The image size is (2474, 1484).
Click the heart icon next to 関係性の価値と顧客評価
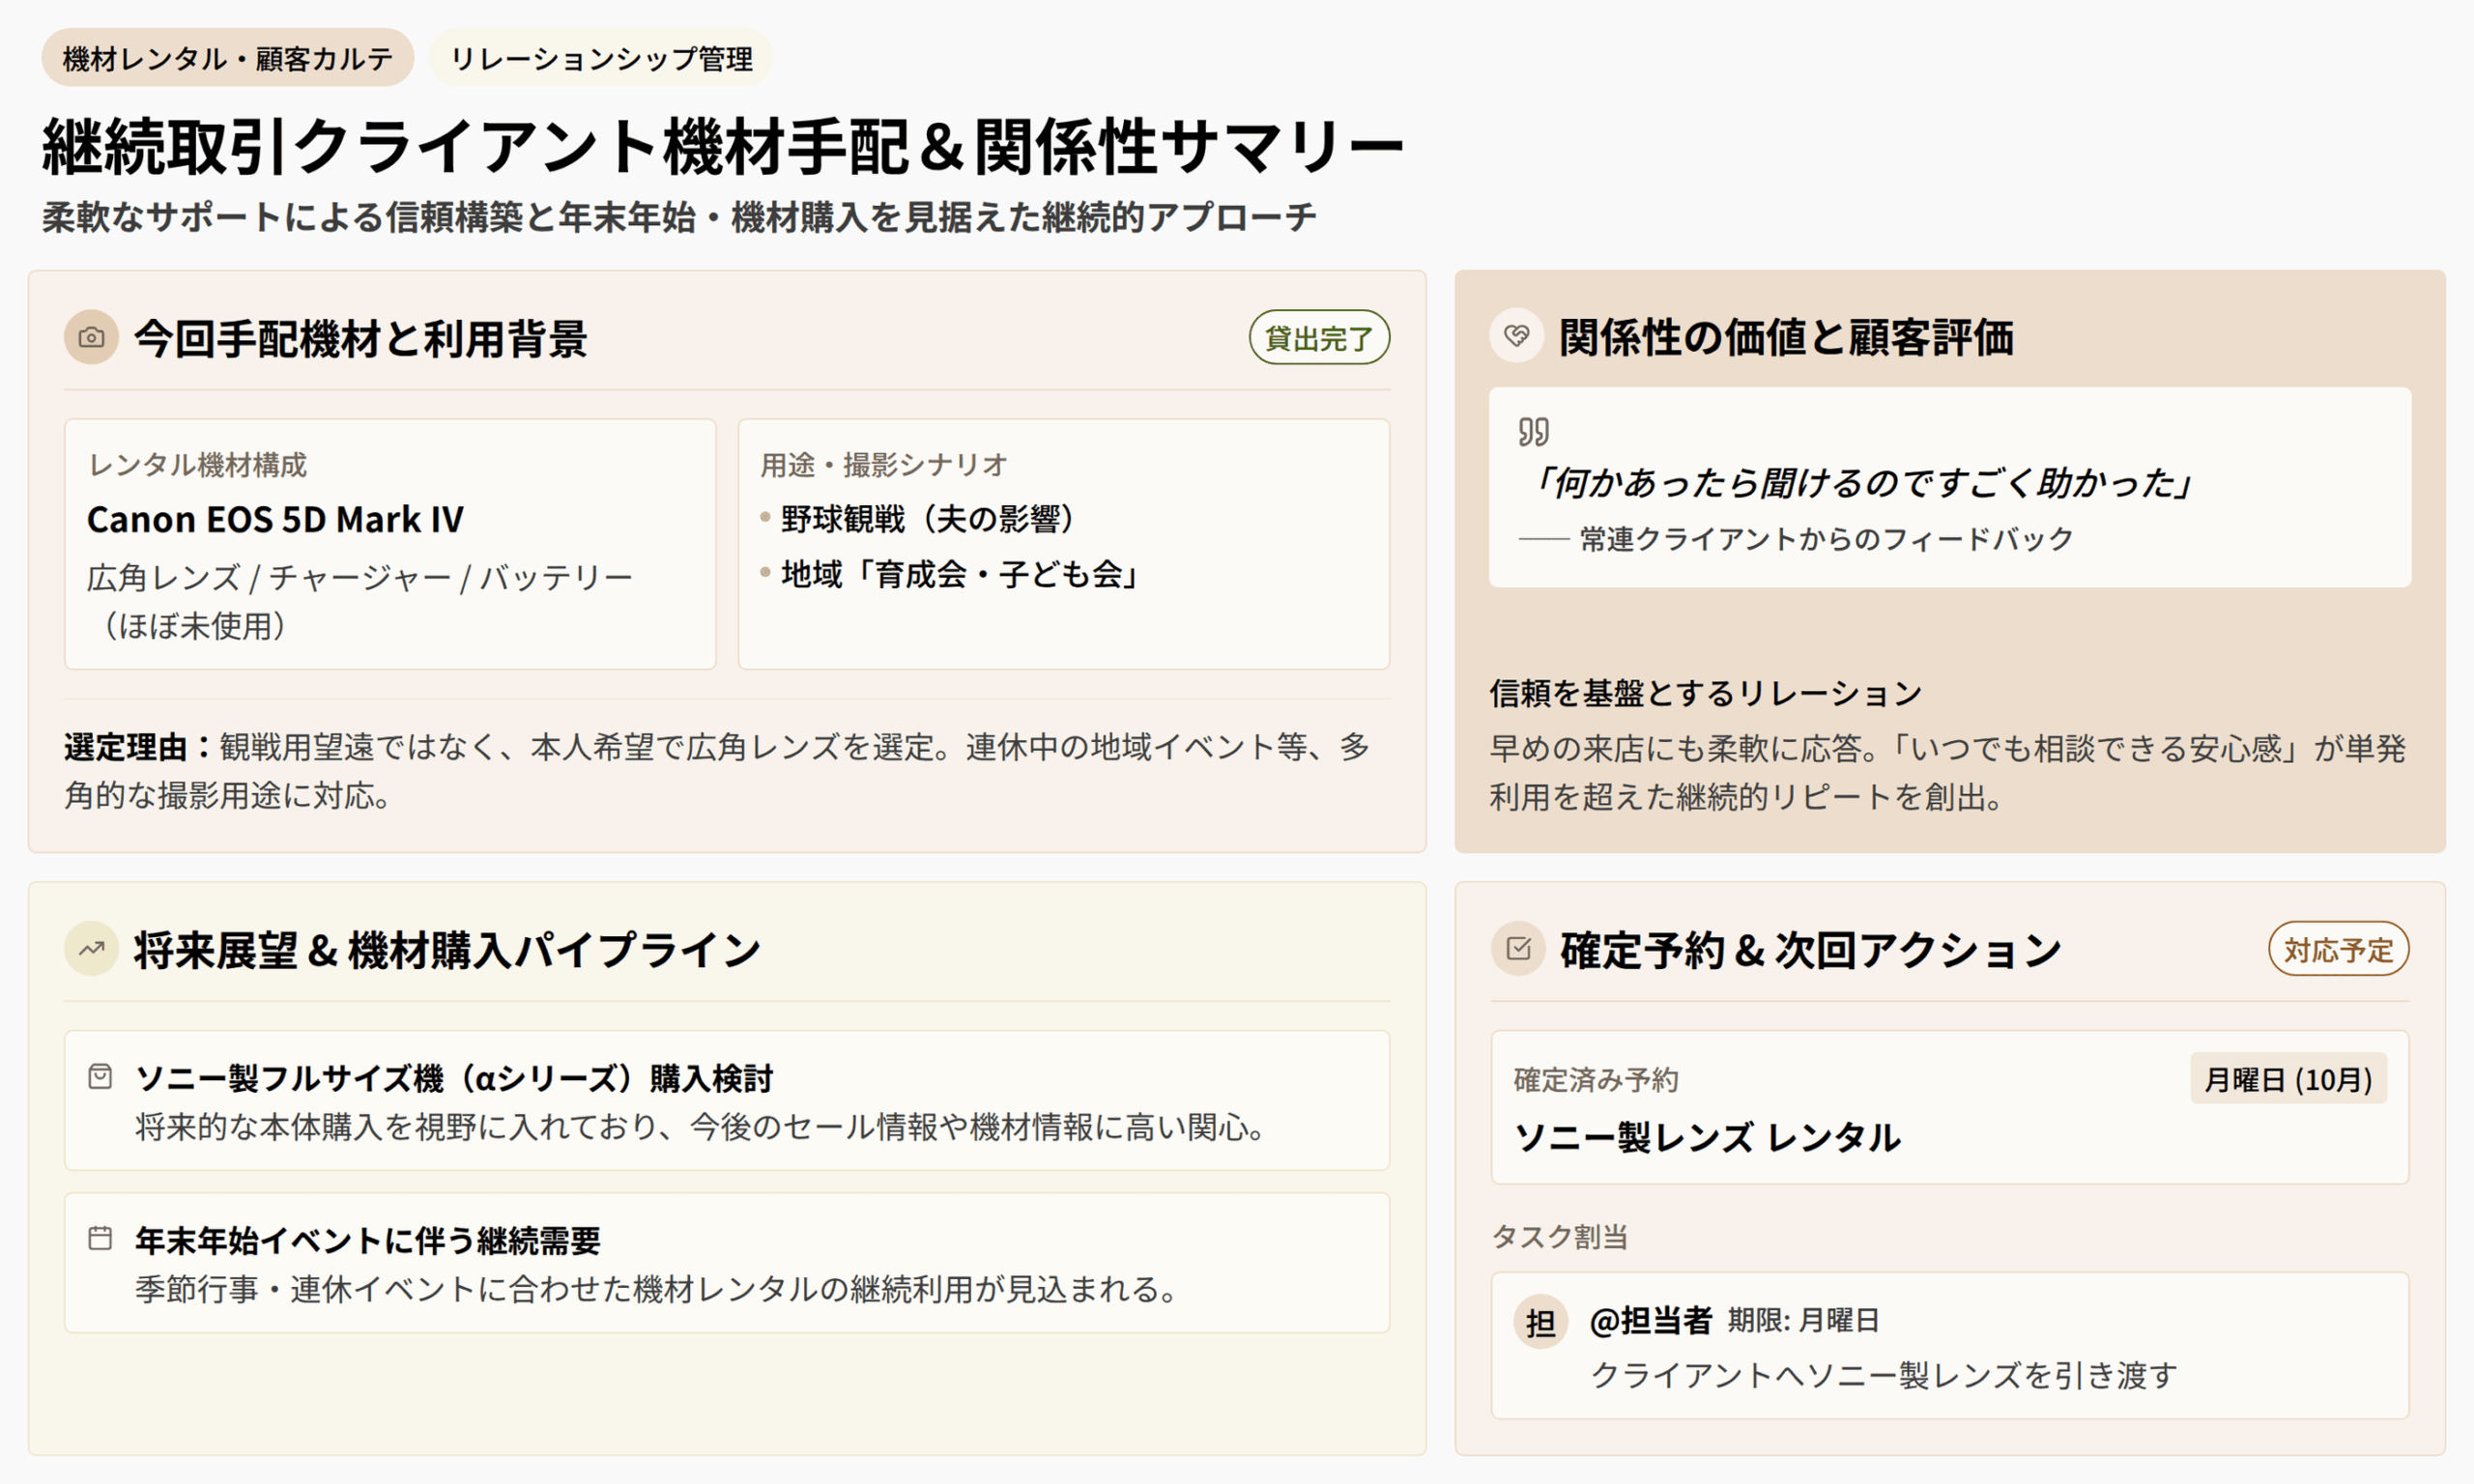tap(1517, 335)
